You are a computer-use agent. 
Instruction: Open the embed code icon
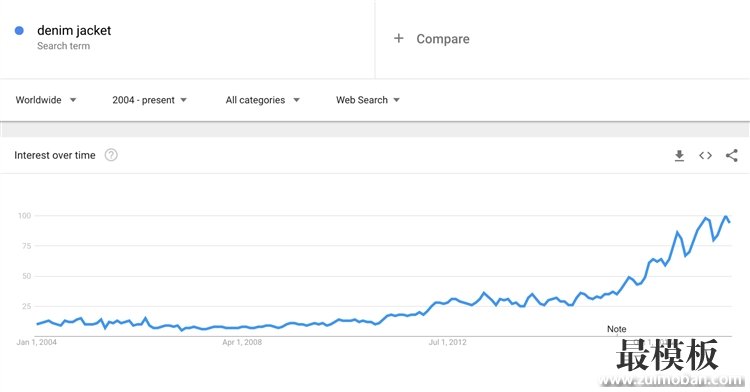tap(705, 155)
